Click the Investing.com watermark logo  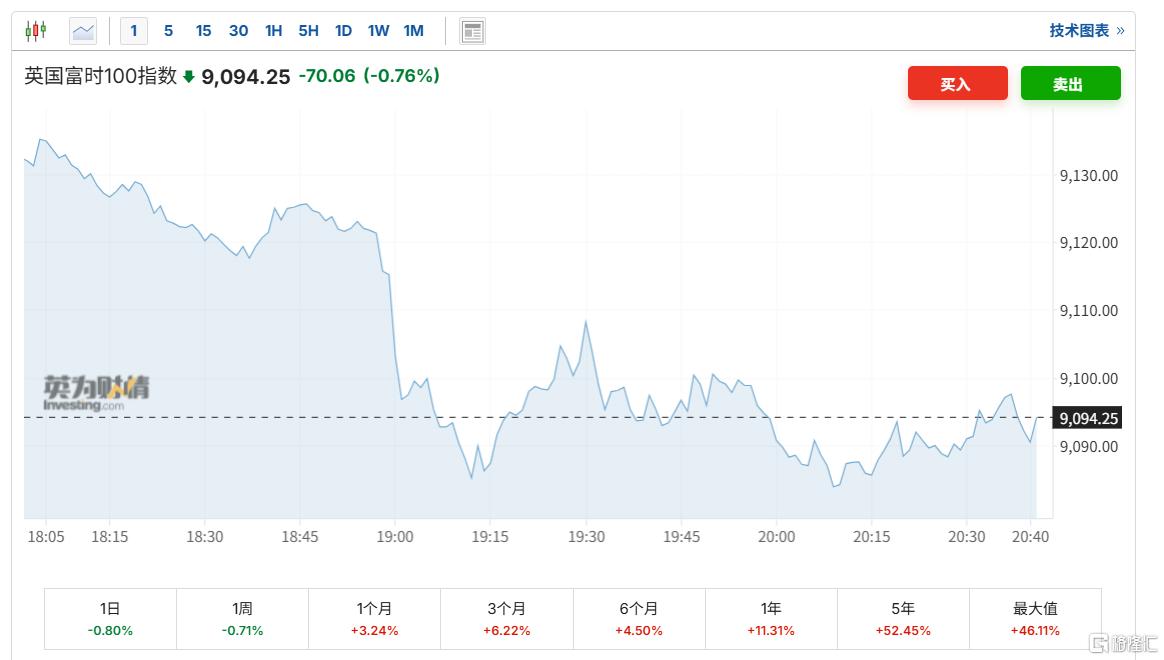pos(96,393)
